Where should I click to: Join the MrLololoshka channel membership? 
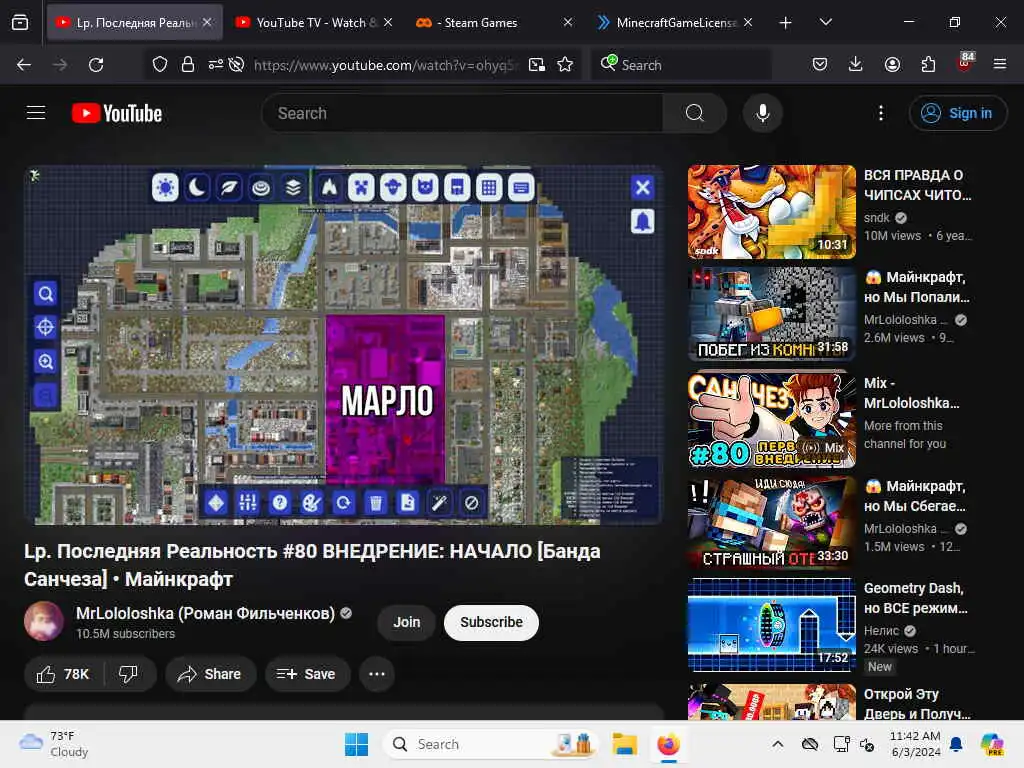(406, 622)
